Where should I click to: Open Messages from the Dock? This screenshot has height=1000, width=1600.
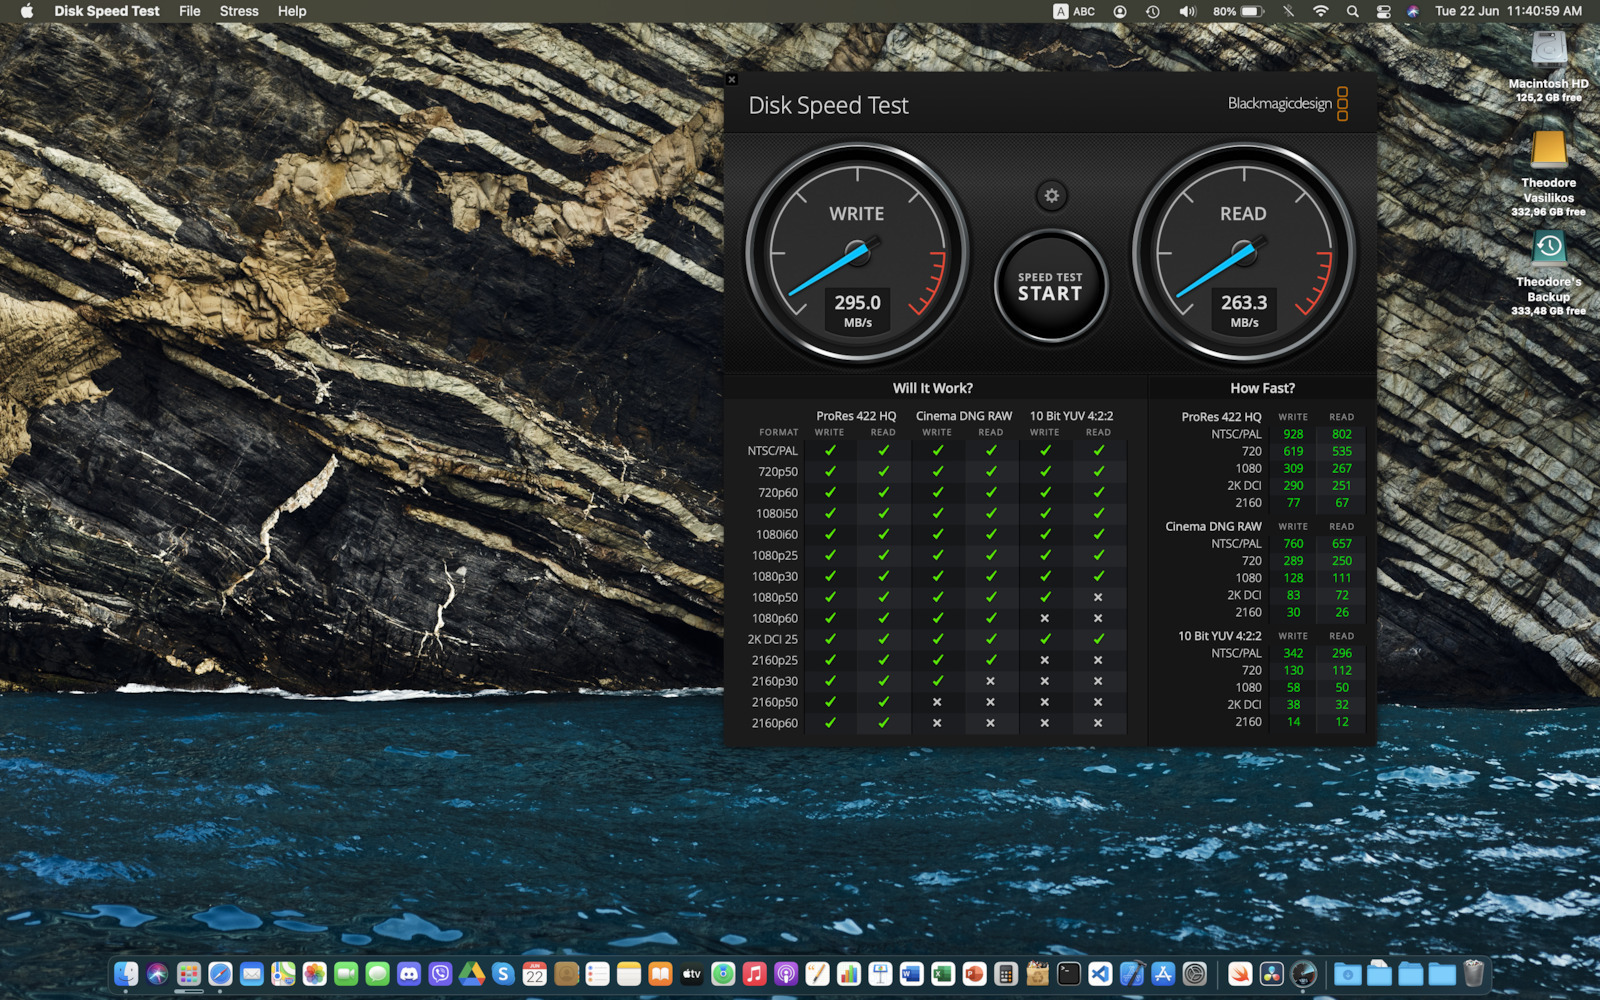click(377, 973)
